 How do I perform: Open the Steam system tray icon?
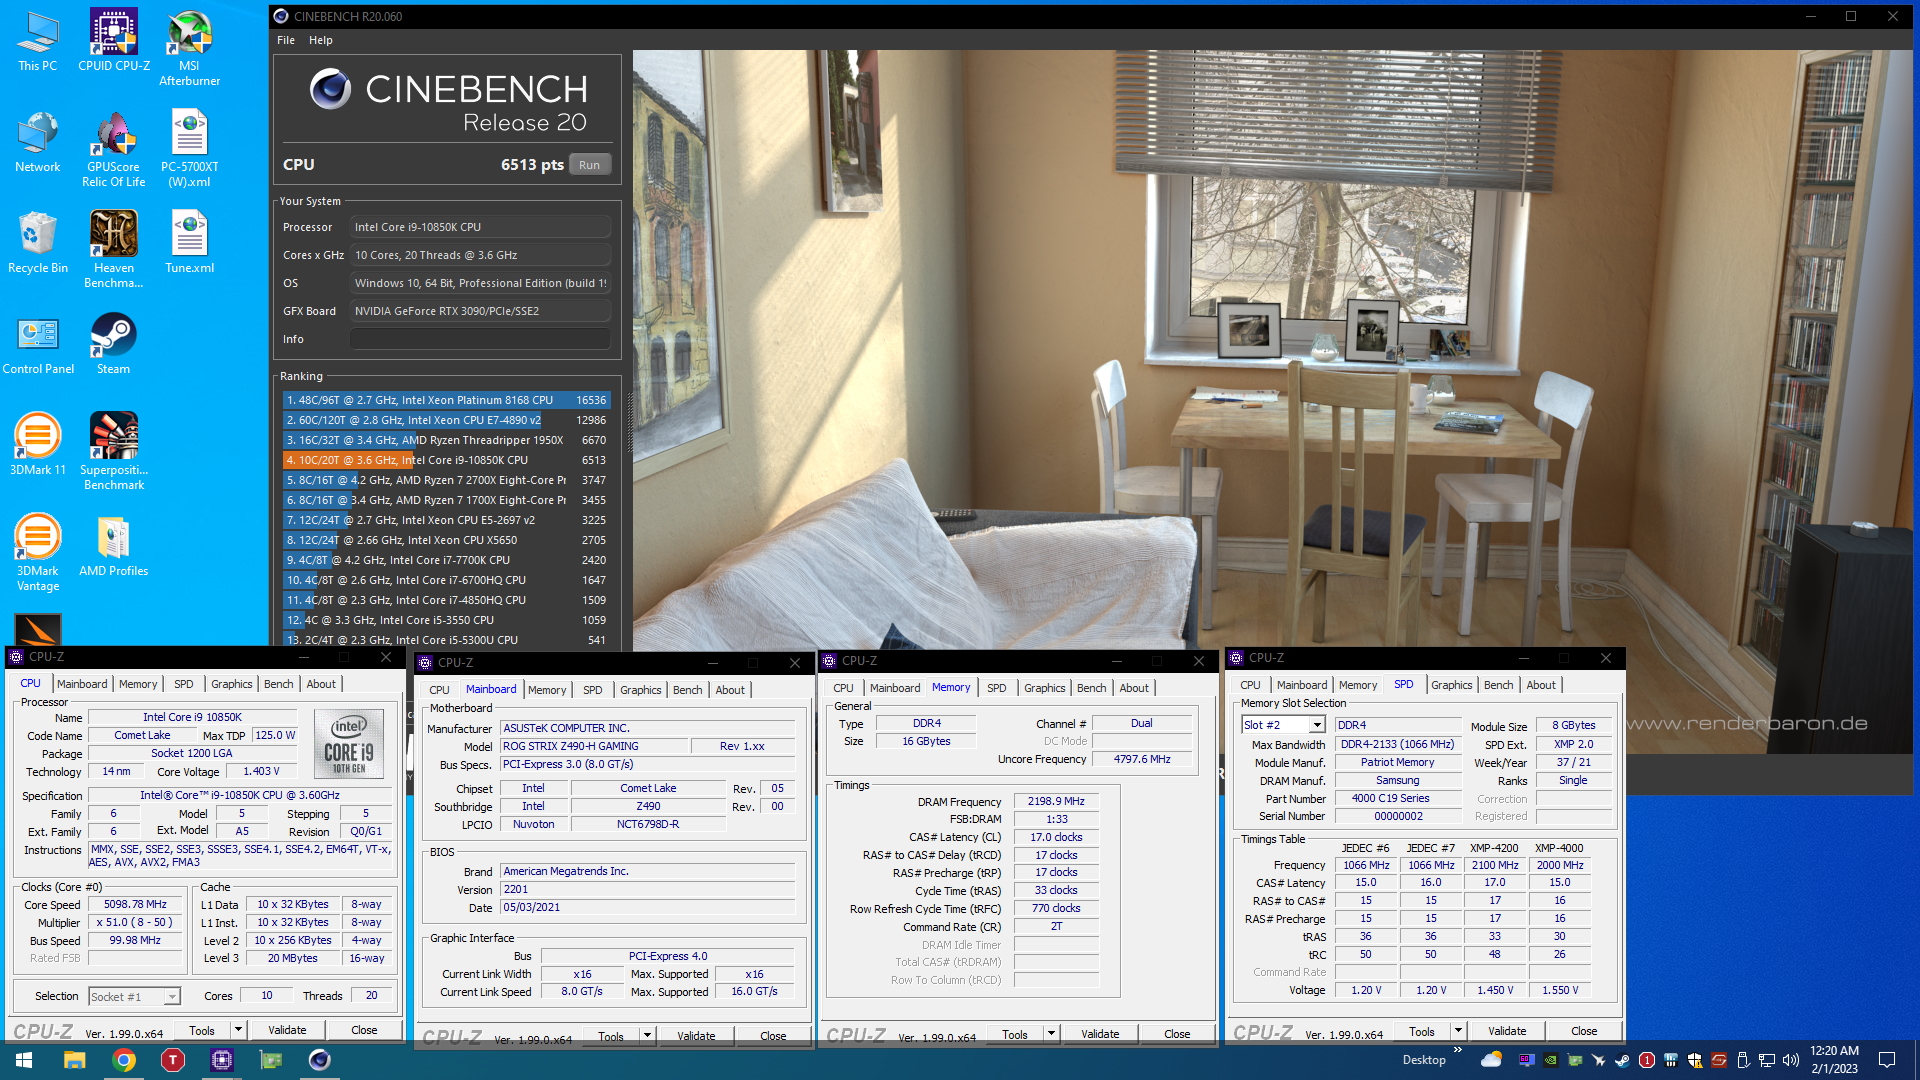1622,1060
